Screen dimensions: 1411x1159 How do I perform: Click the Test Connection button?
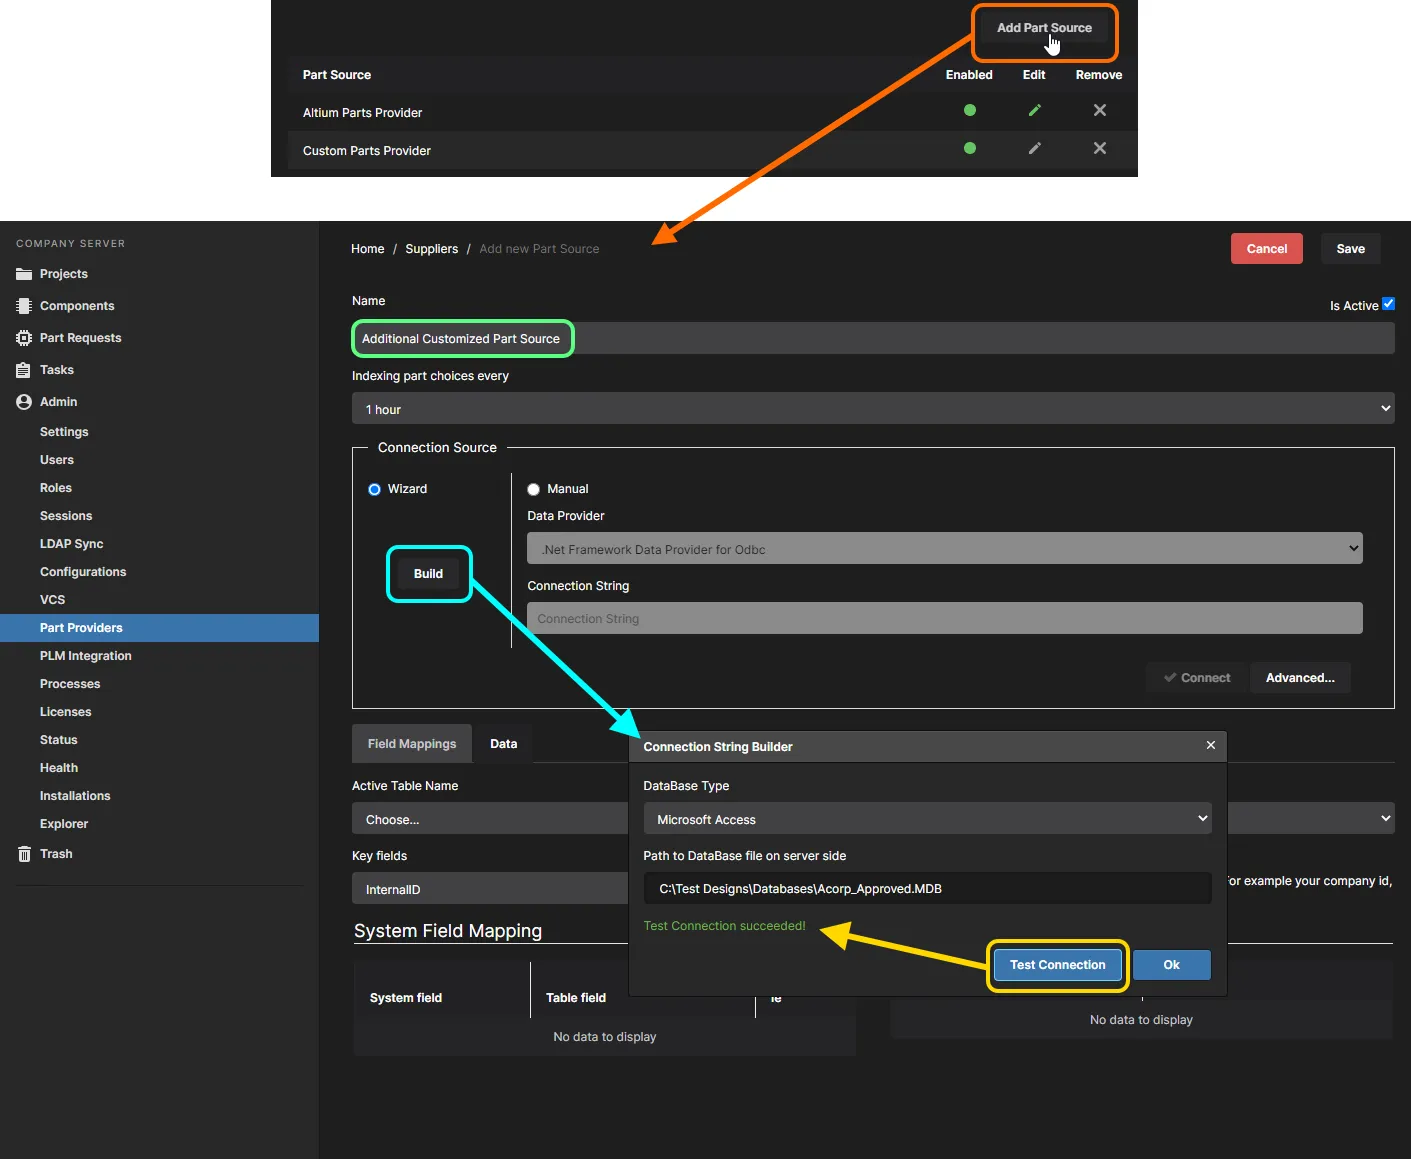tap(1057, 965)
